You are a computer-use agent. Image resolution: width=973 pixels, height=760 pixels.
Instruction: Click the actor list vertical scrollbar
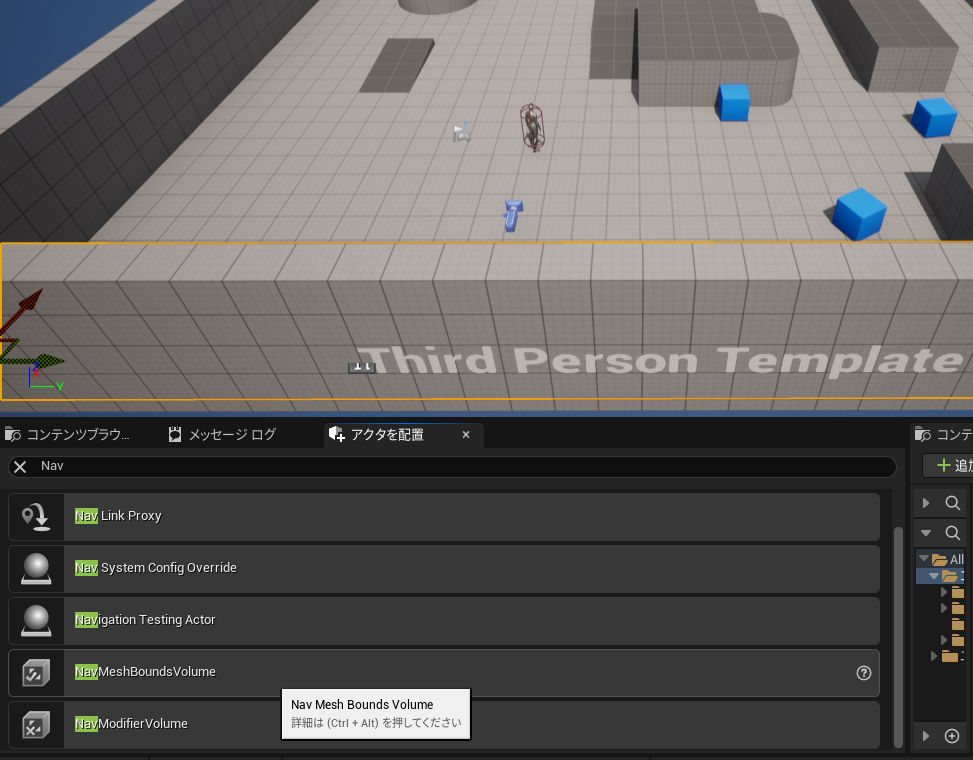pos(898,637)
